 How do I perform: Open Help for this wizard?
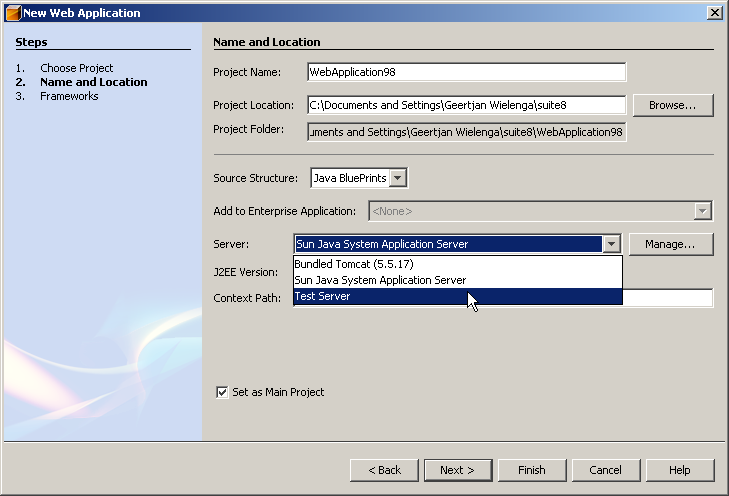coord(679,470)
